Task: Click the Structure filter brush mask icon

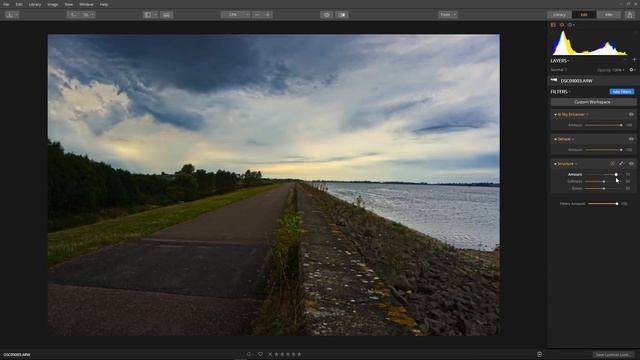Action: 621,164
